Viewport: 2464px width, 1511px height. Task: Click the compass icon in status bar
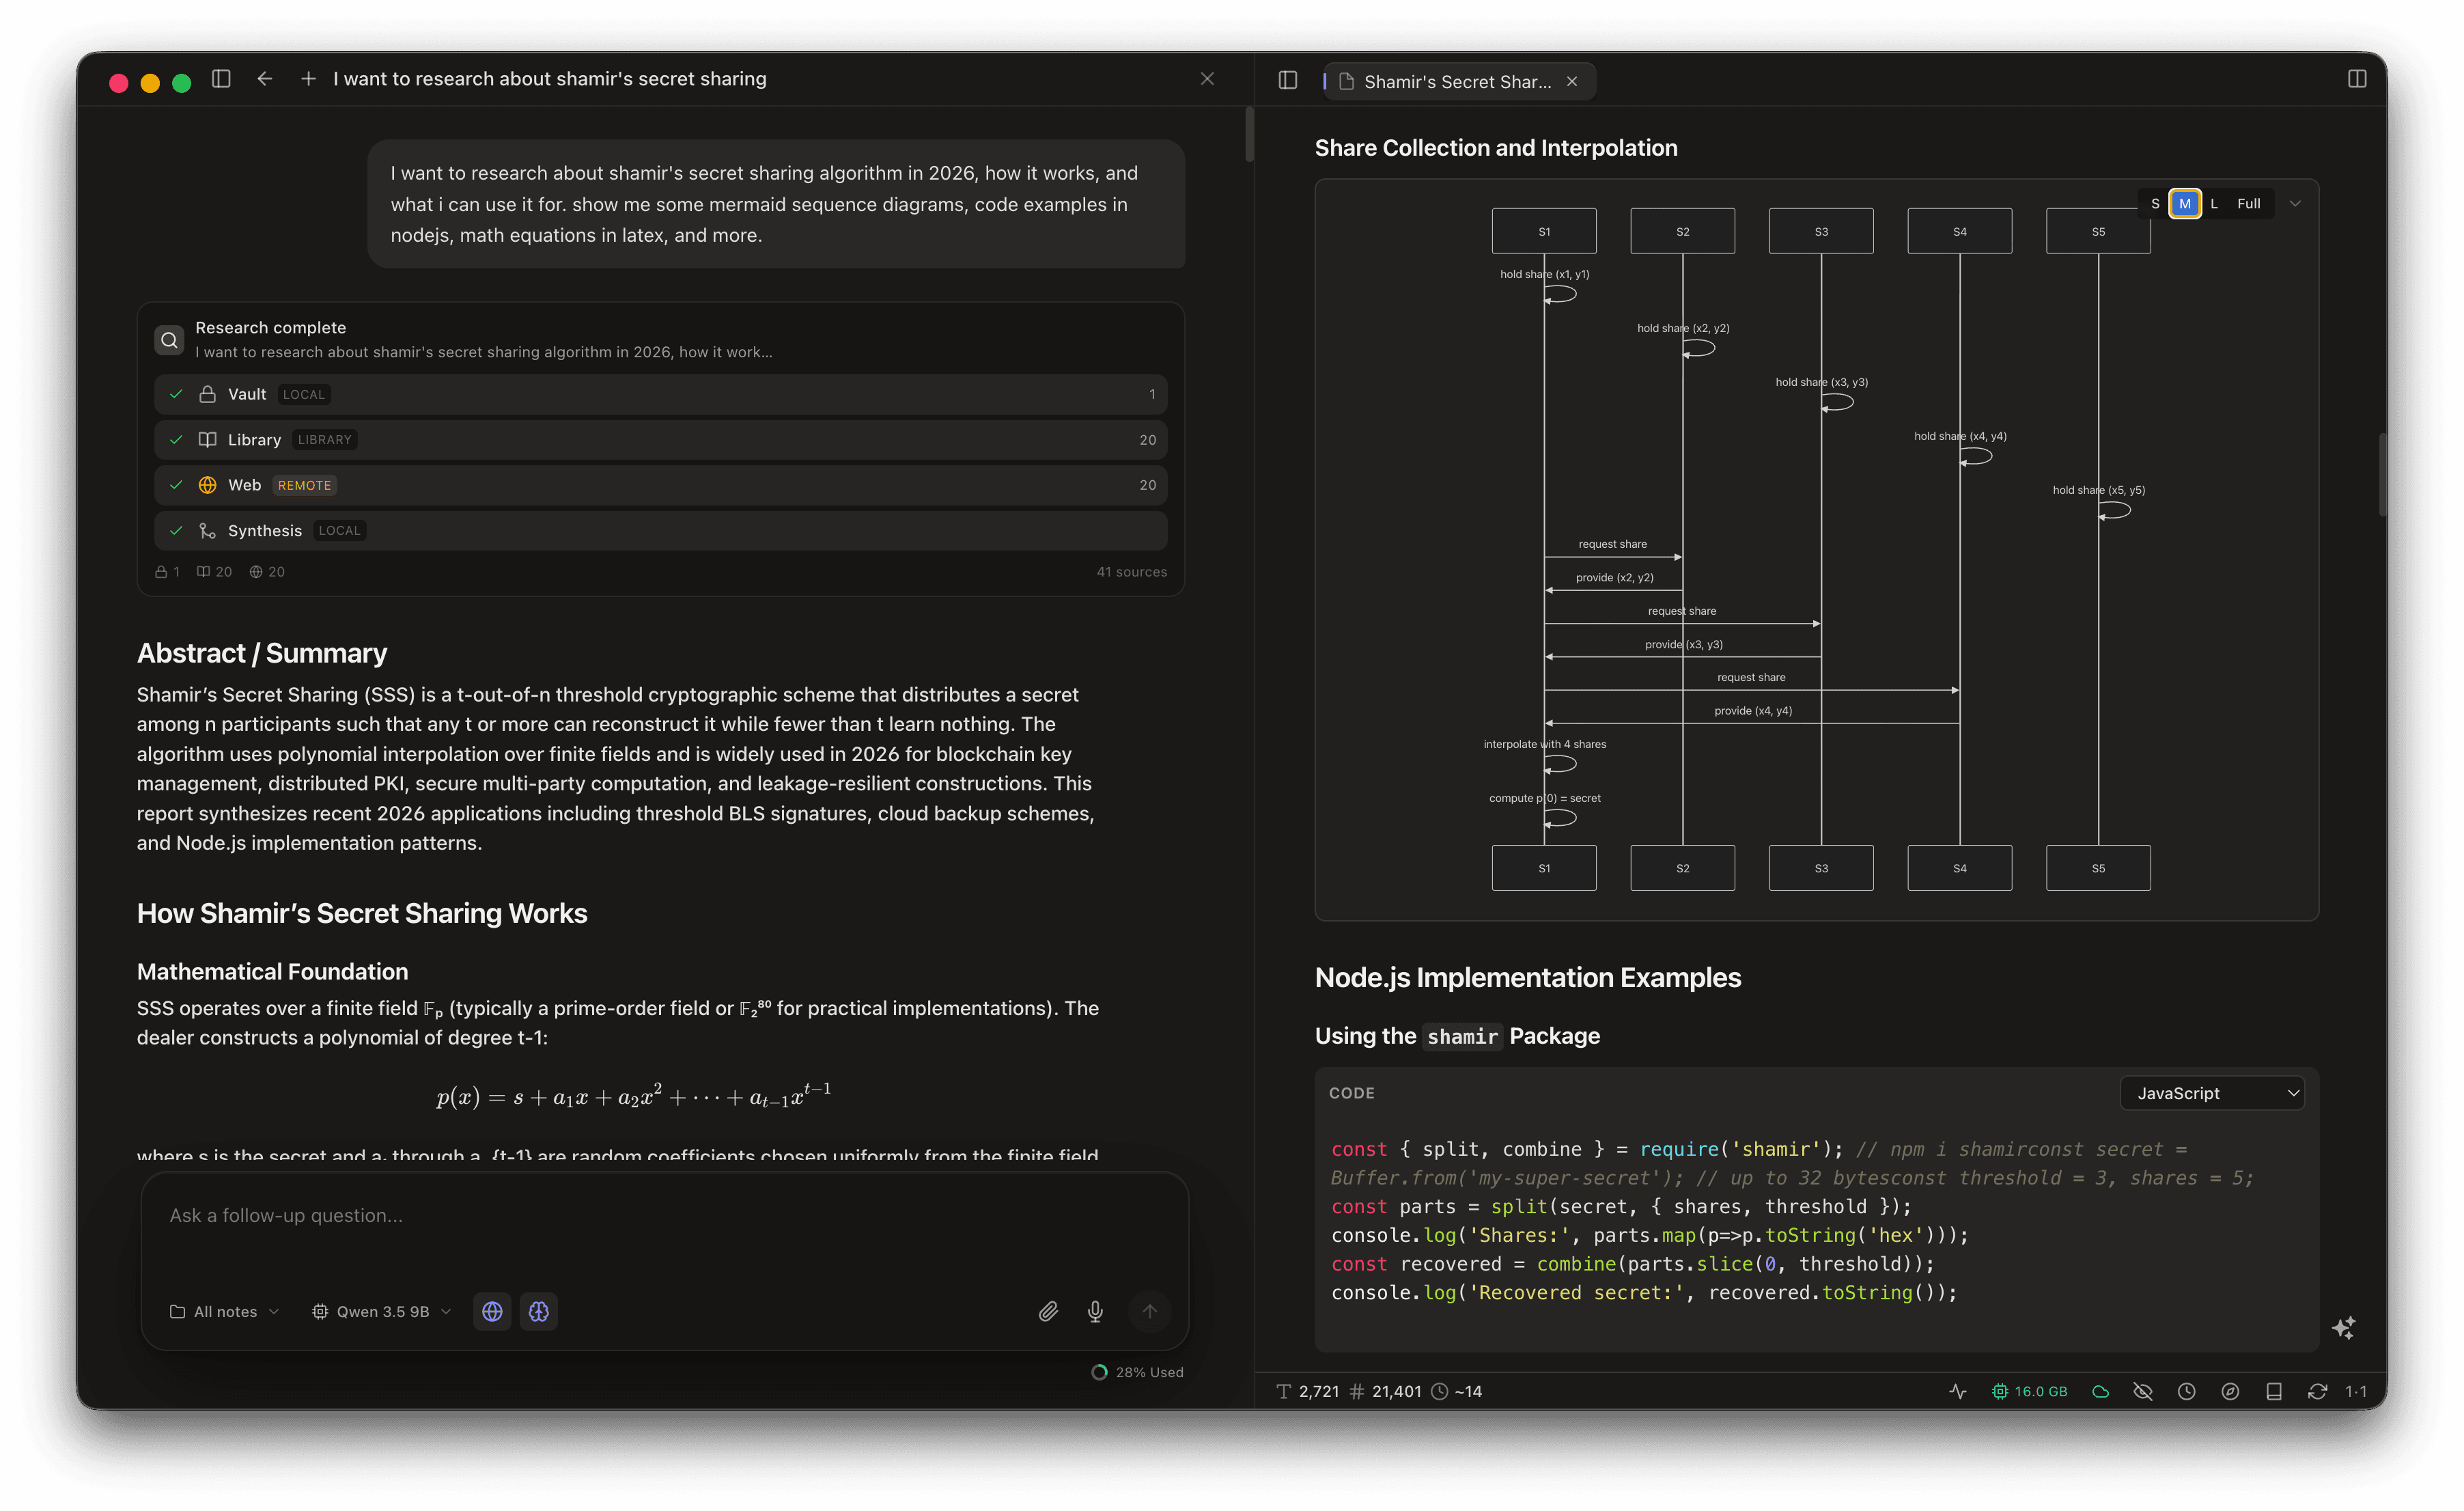point(2229,1391)
